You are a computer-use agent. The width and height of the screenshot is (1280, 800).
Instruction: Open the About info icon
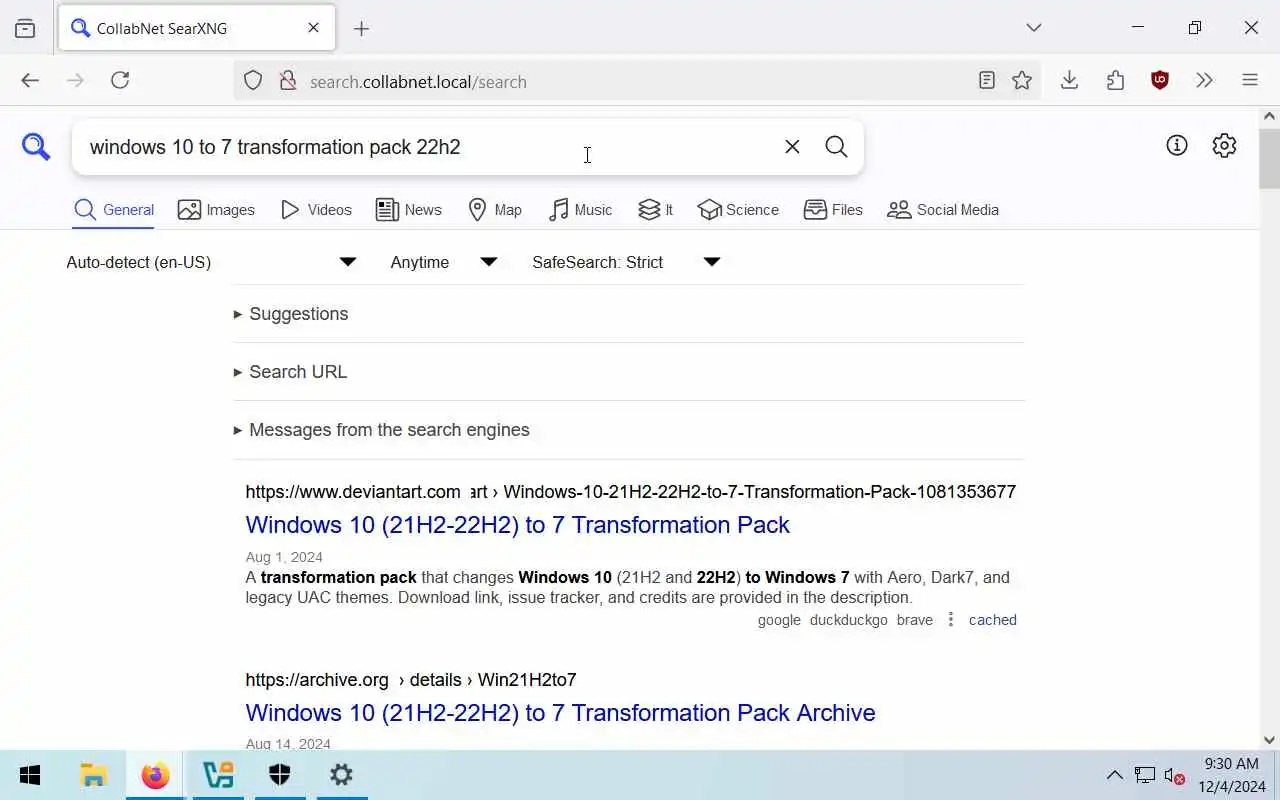coord(1177,146)
